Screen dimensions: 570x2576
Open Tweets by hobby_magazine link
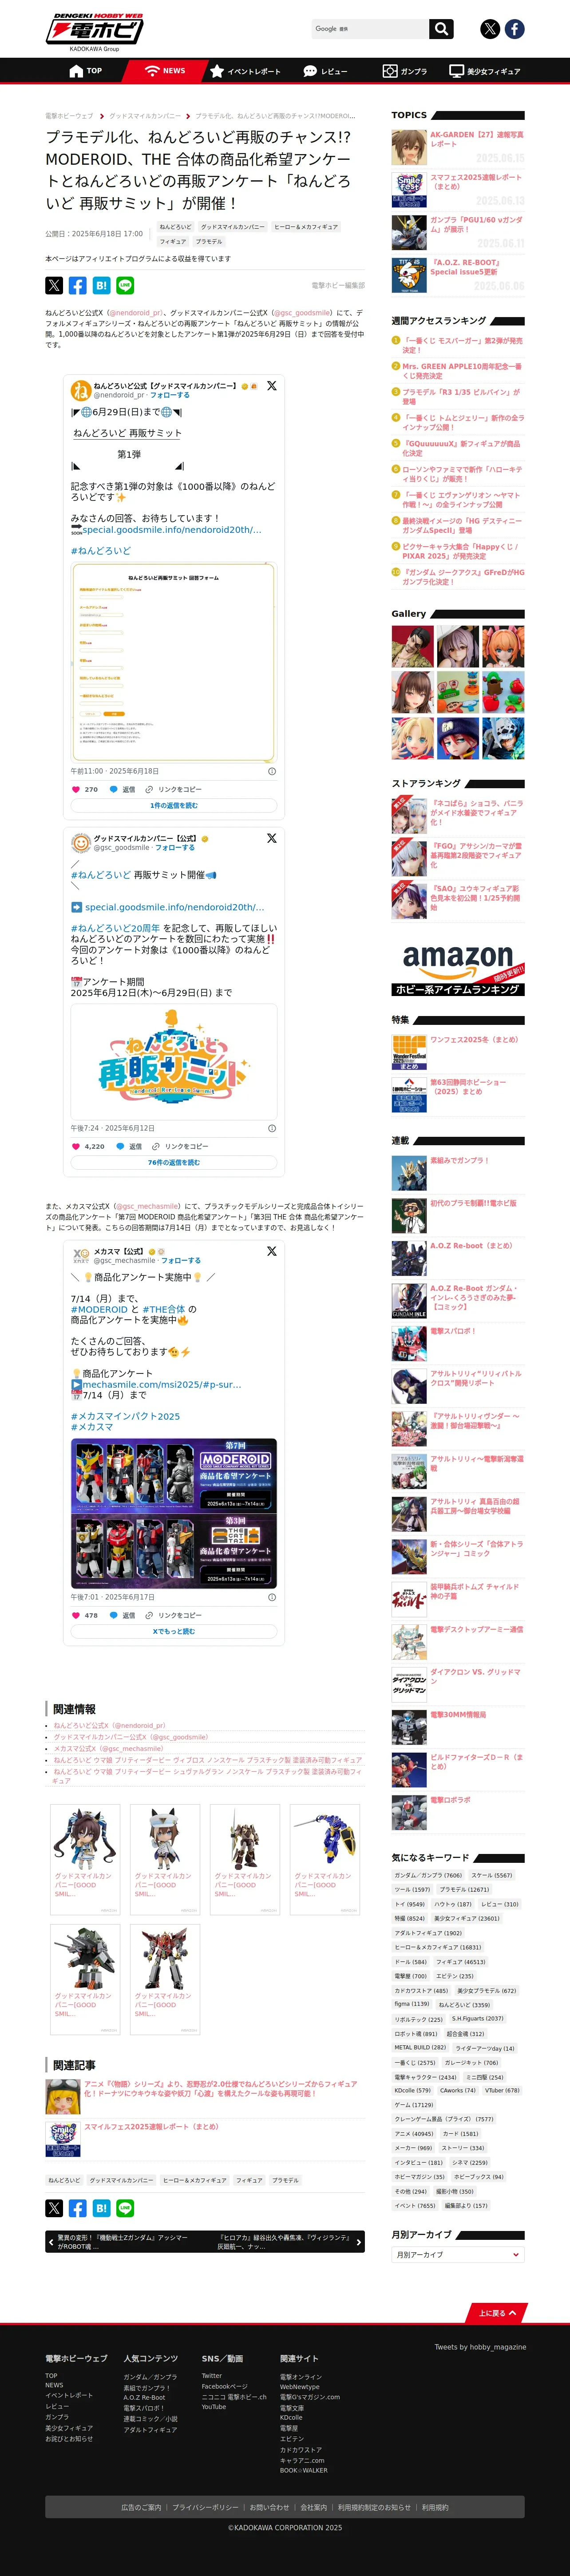(x=480, y=2346)
